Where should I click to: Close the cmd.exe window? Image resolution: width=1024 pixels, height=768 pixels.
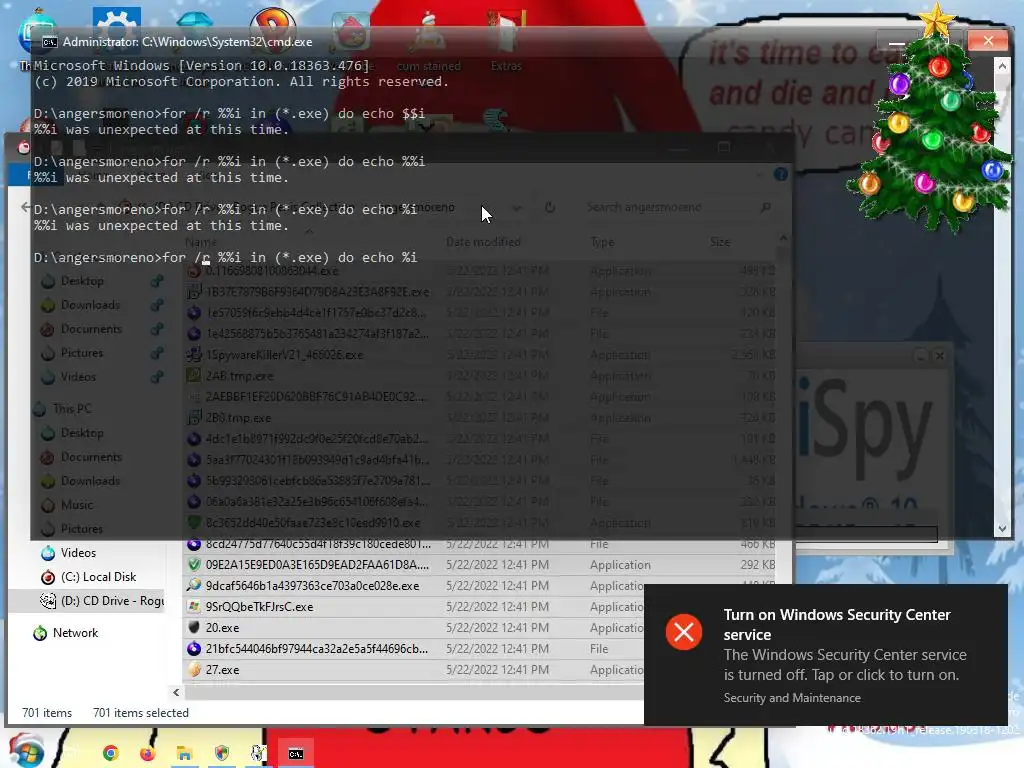(988, 41)
